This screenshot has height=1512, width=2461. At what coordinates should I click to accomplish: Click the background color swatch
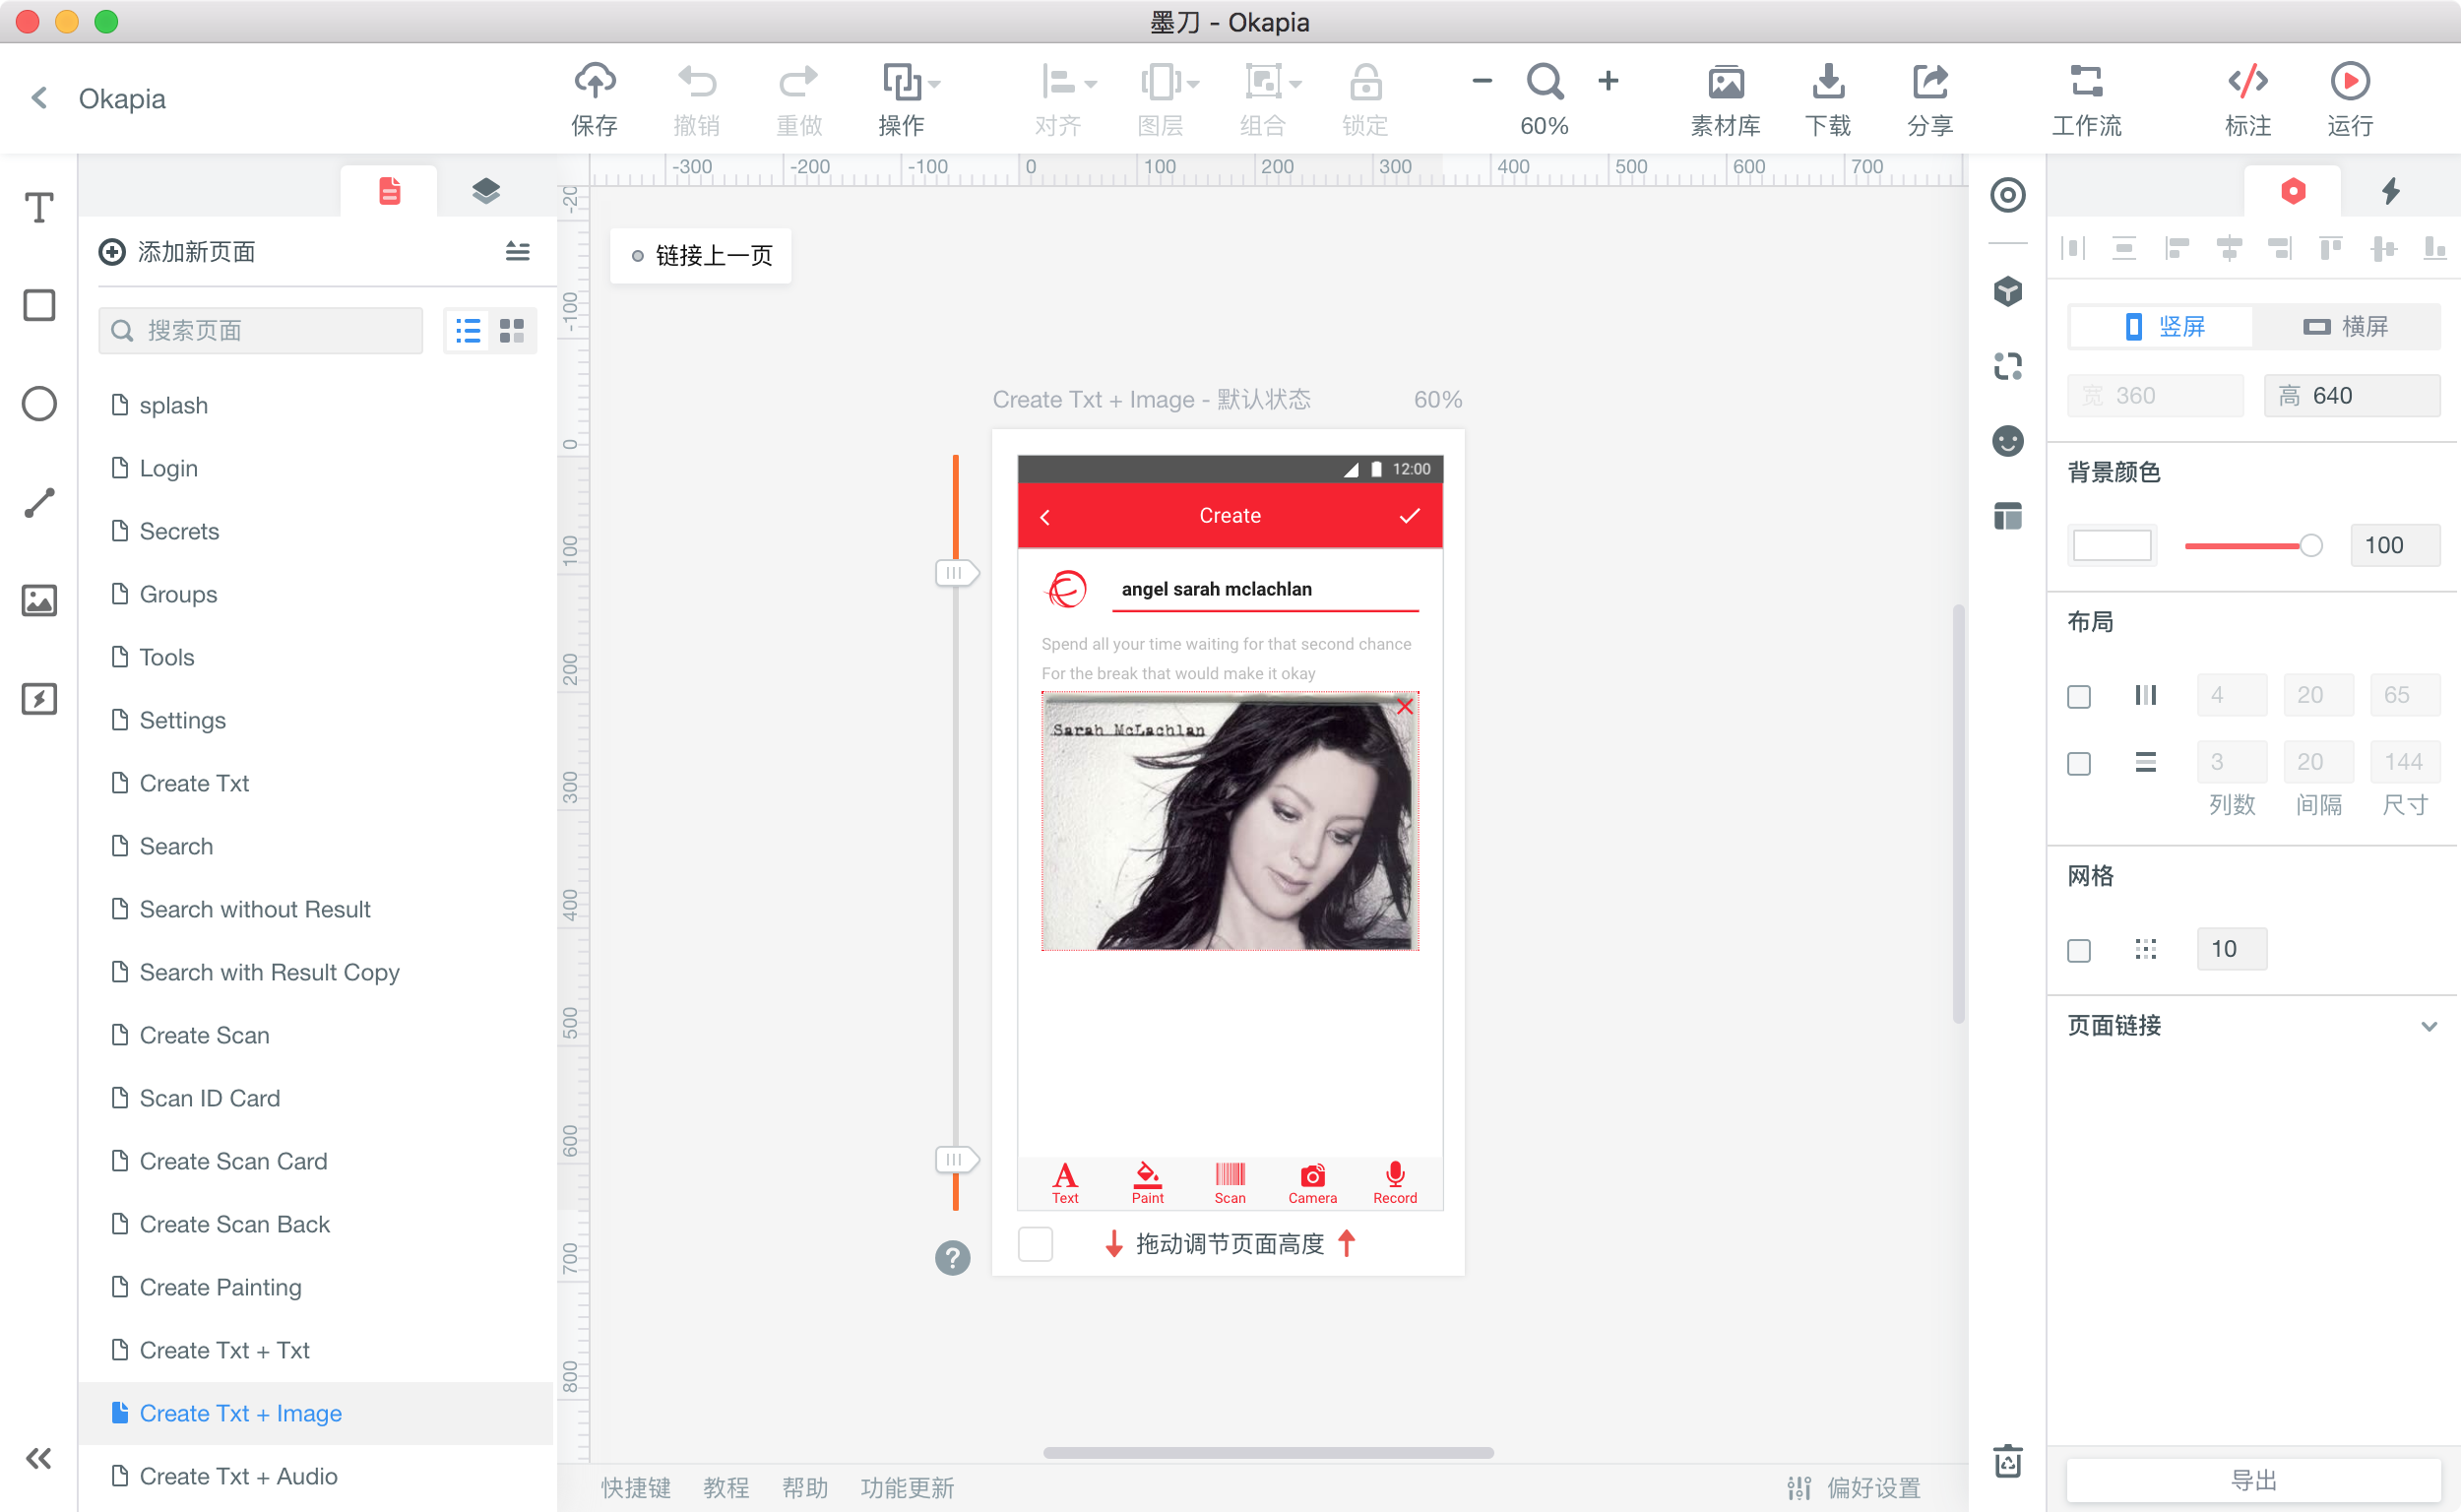click(x=2112, y=546)
